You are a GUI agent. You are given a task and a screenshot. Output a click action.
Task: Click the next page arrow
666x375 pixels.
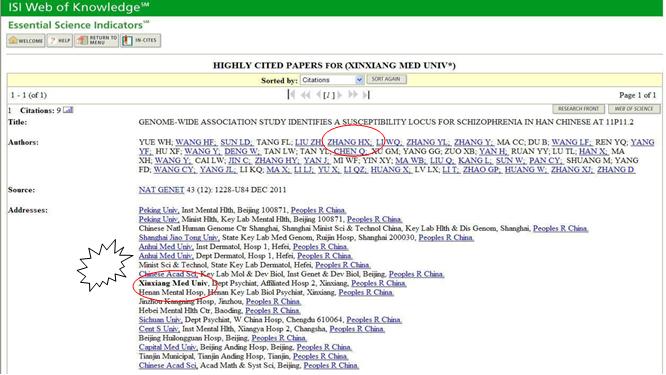click(340, 95)
